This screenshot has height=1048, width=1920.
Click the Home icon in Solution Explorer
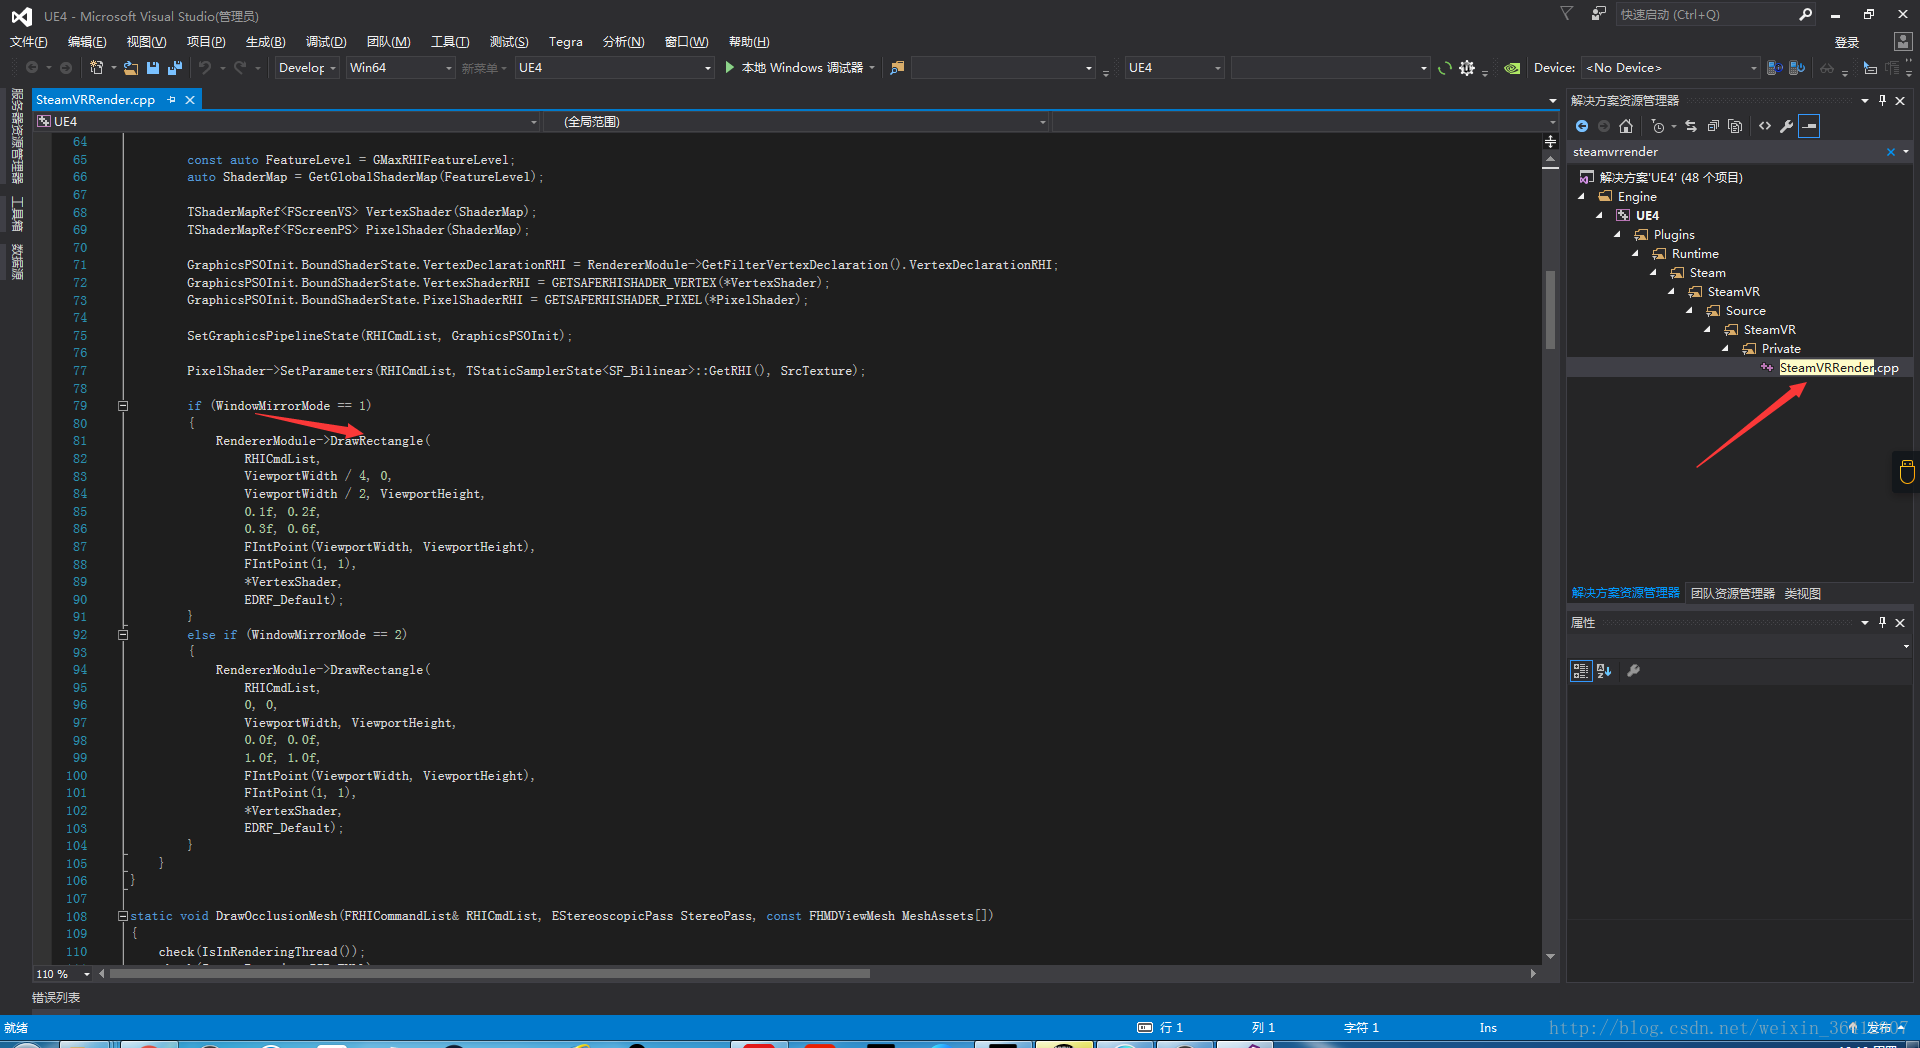pos(1626,126)
